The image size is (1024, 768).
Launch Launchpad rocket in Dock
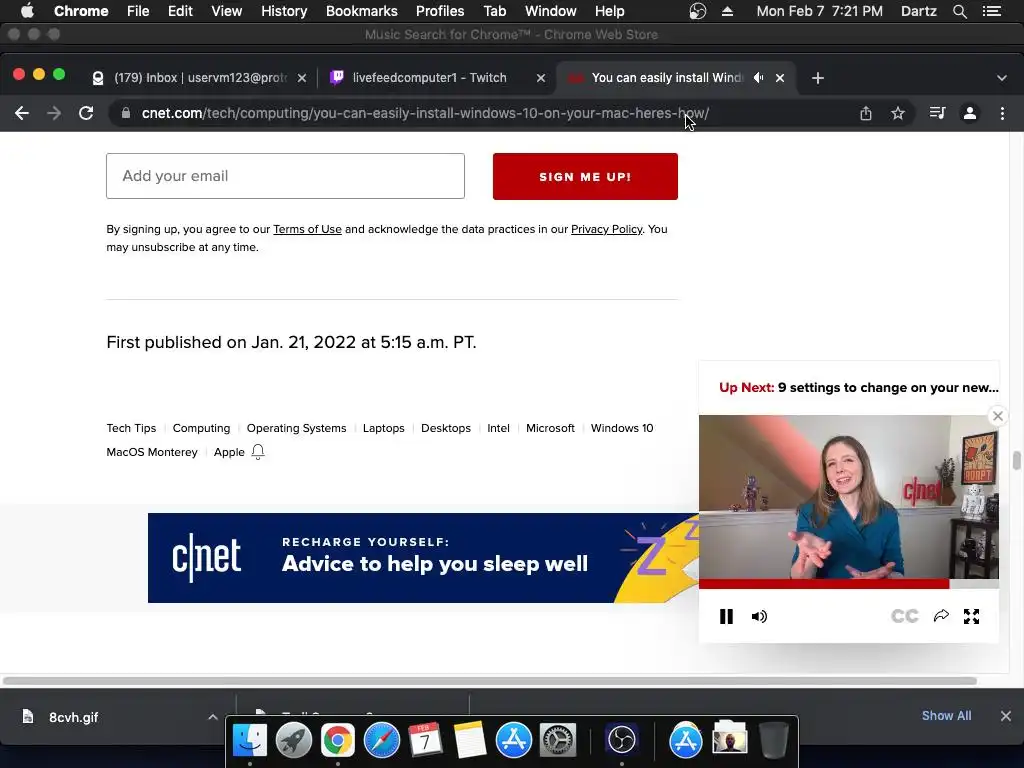(294, 741)
